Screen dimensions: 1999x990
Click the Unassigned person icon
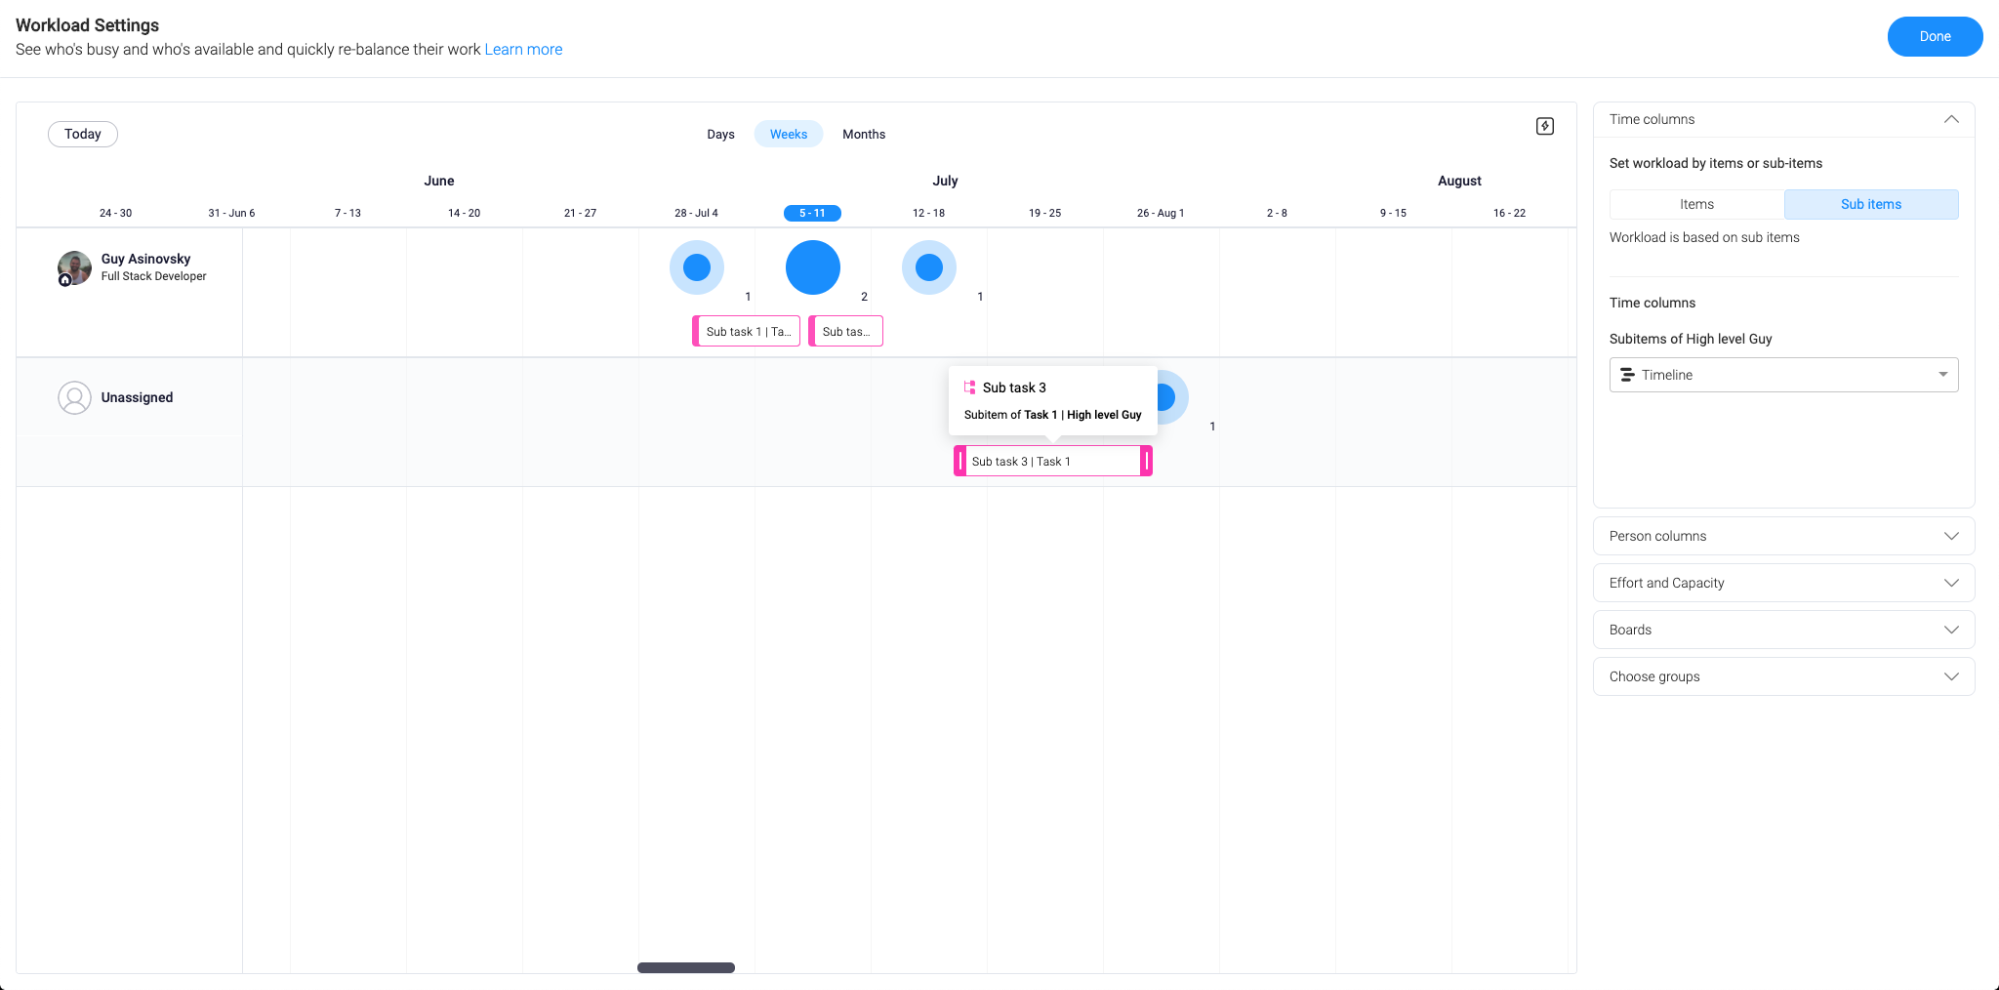pyautogui.click(x=74, y=398)
